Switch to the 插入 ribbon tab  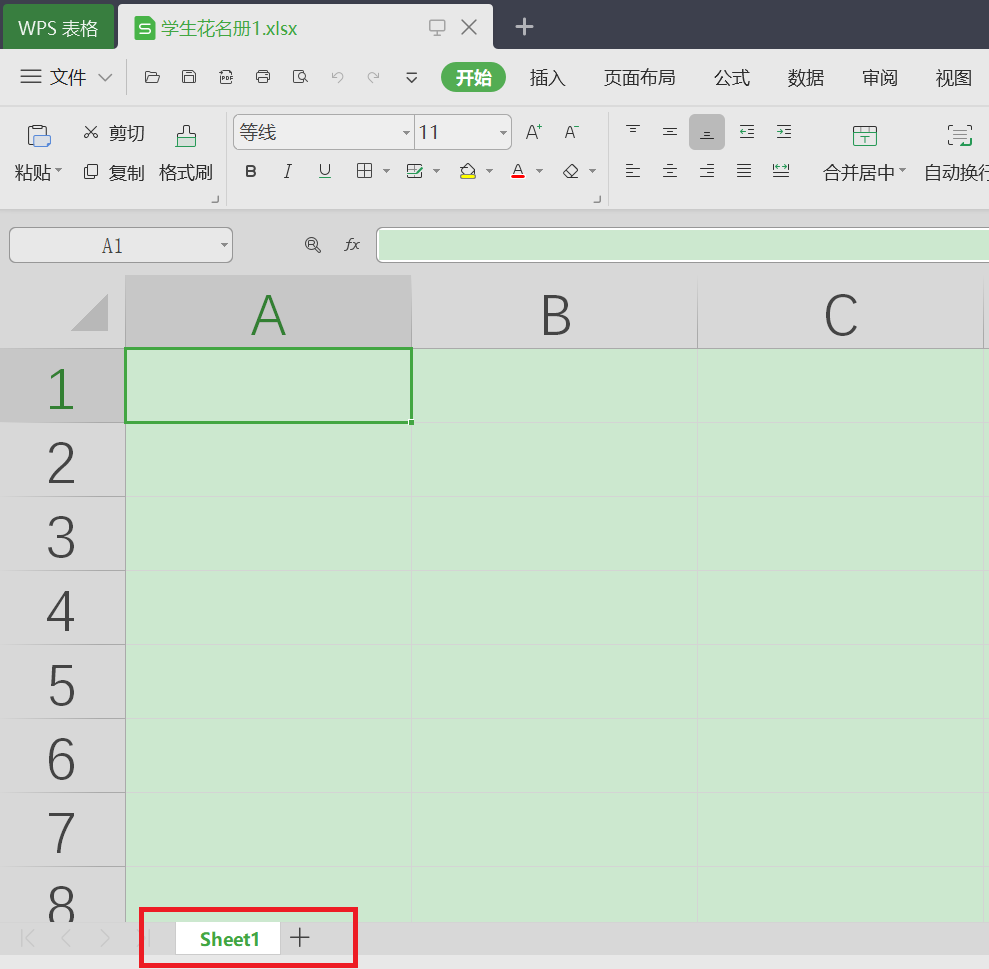coord(547,78)
